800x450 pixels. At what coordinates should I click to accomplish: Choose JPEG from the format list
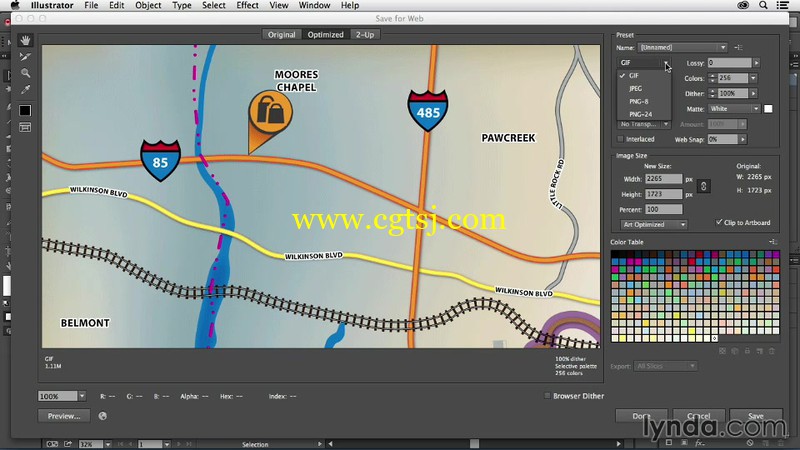(x=644, y=88)
